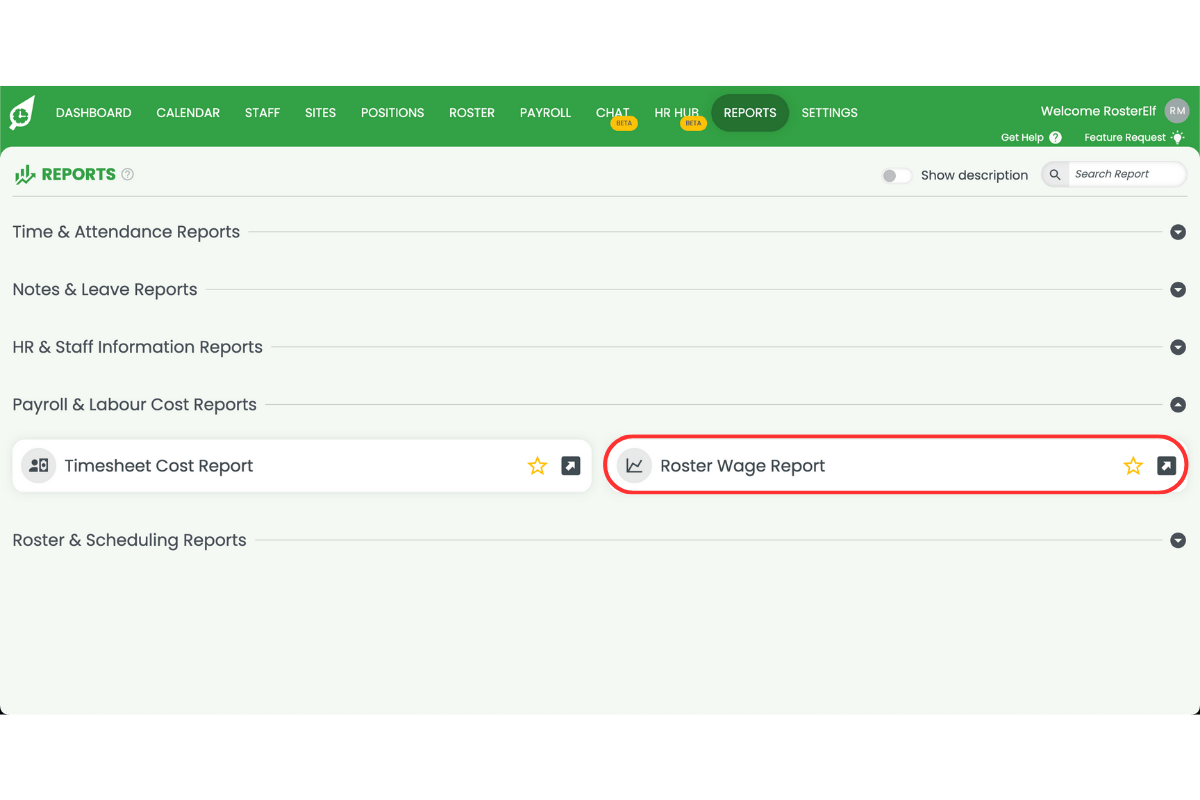Screen dimensions: 1200x800
Task: Open the CHAT beta feature
Action: pyautogui.click(x=612, y=112)
